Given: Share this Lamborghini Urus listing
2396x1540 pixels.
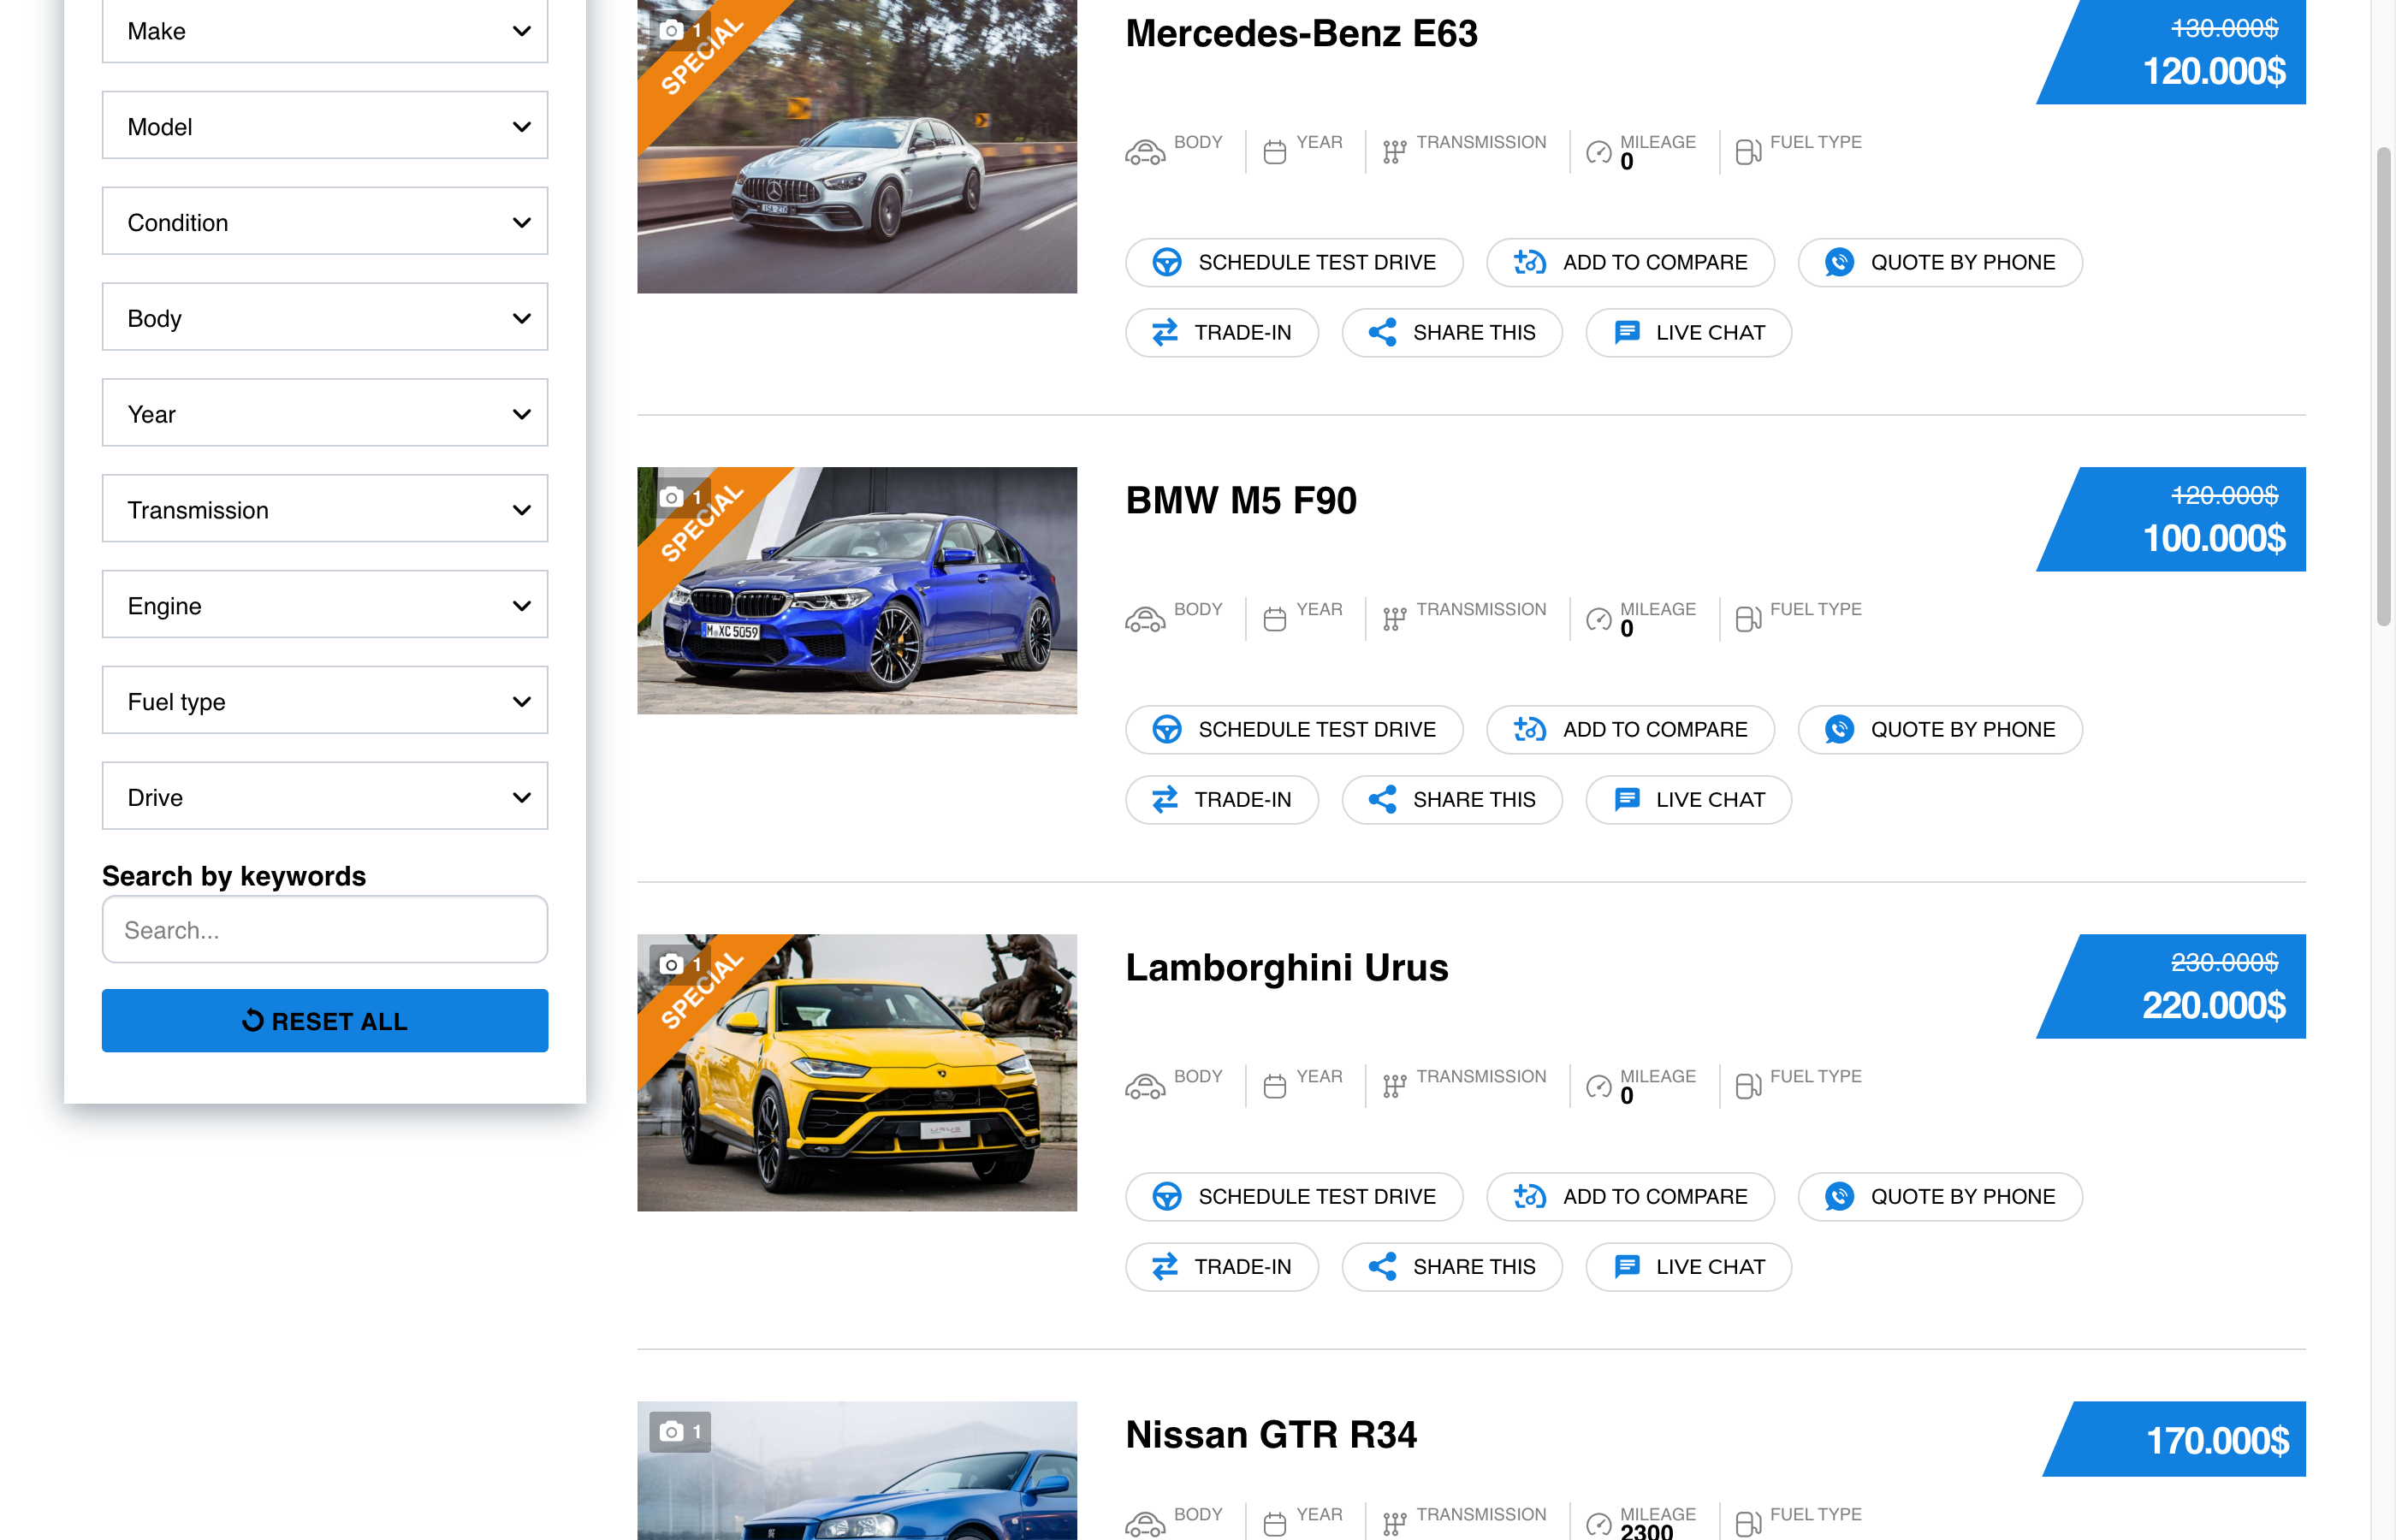Looking at the screenshot, I should [1452, 1266].
